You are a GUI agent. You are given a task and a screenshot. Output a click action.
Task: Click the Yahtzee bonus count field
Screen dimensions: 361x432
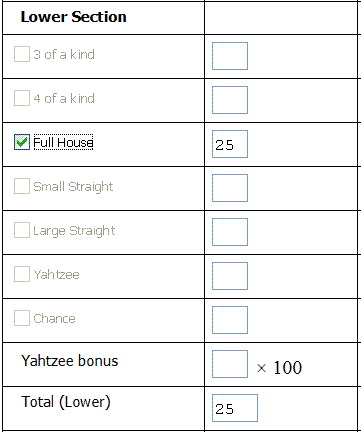click(x=230, y=364)
